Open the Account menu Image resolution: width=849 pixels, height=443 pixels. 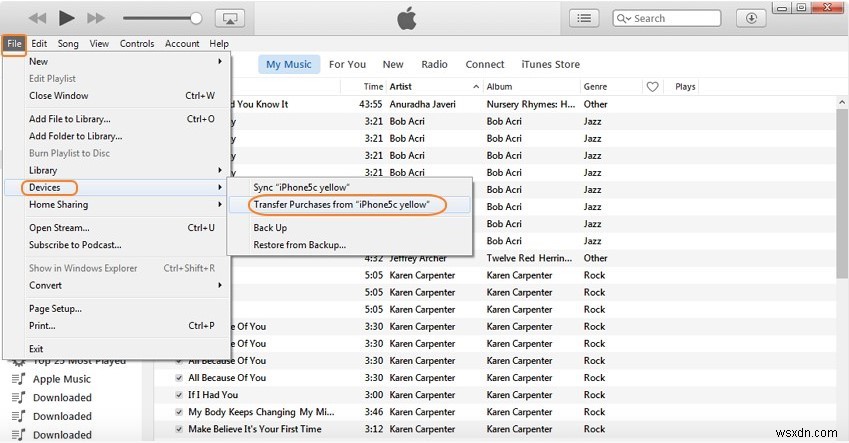(x=182, y=44)
